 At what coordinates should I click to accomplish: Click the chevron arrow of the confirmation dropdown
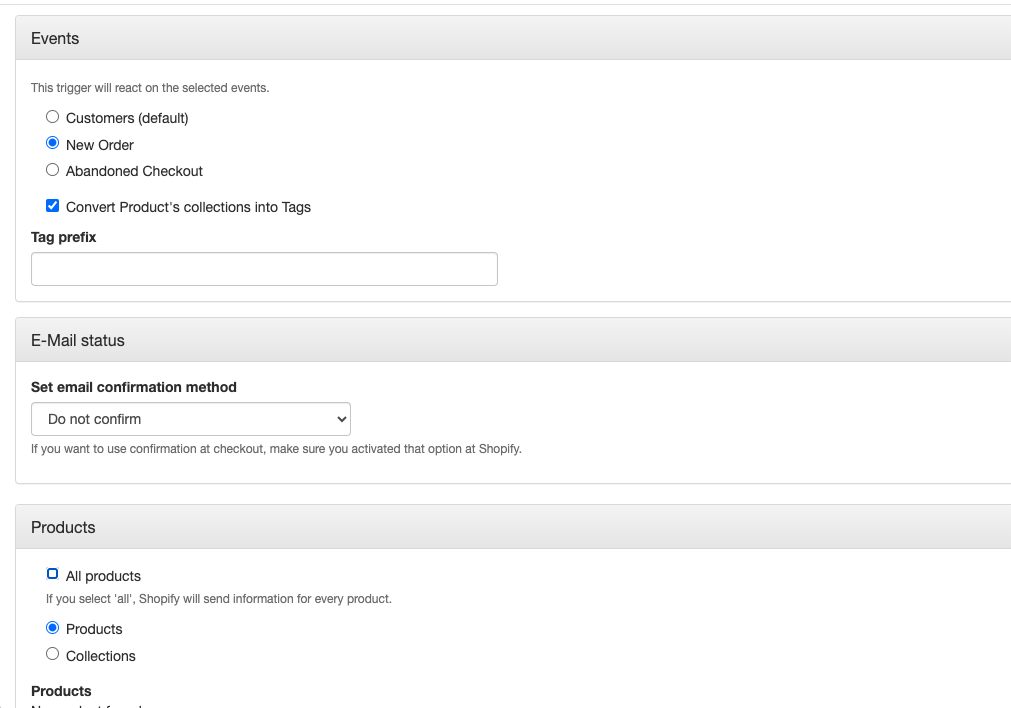342,419
